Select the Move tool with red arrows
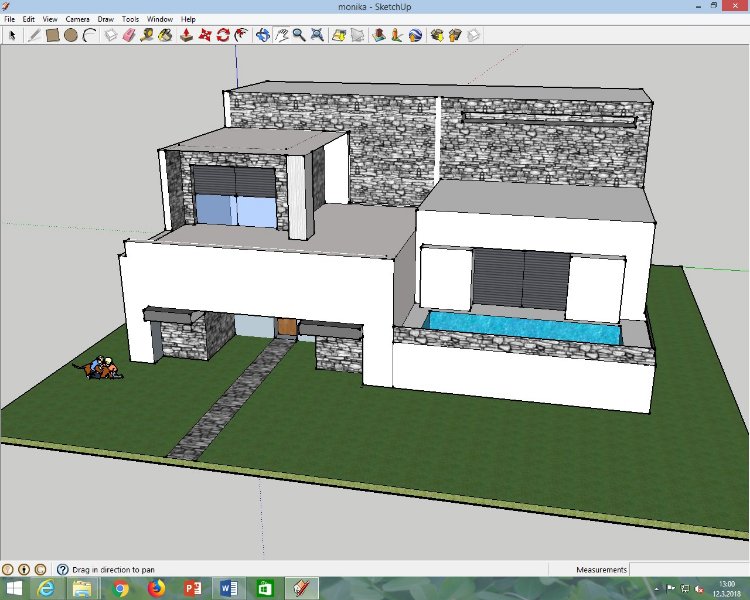This screenshot has width=750, height=600. pyautogui.click(x=204, y=35)
